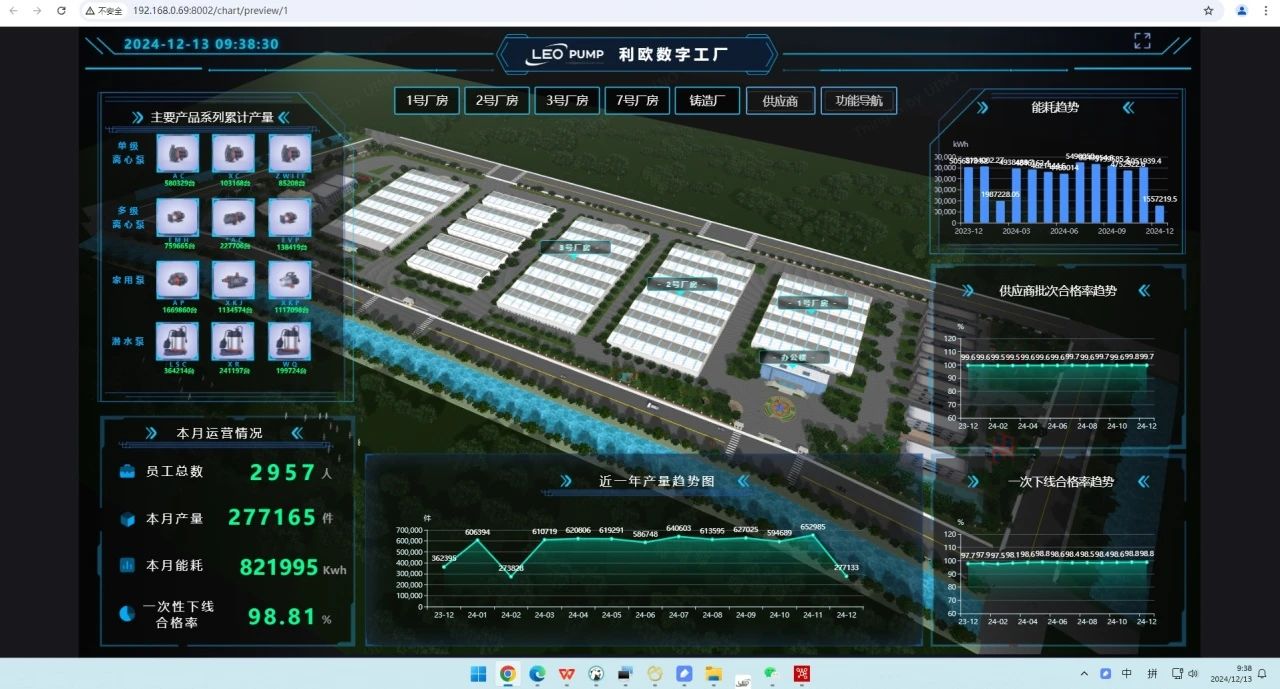Click the monthly output value 277165
This screenshot has height=689, width=1280.
(x=272, y=518)
